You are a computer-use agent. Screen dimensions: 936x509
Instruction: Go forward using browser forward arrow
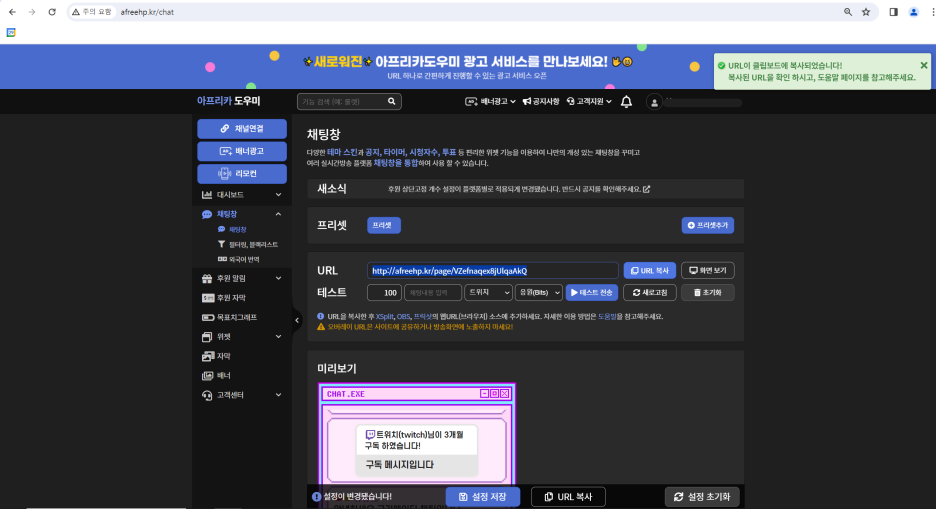point(32,12)
